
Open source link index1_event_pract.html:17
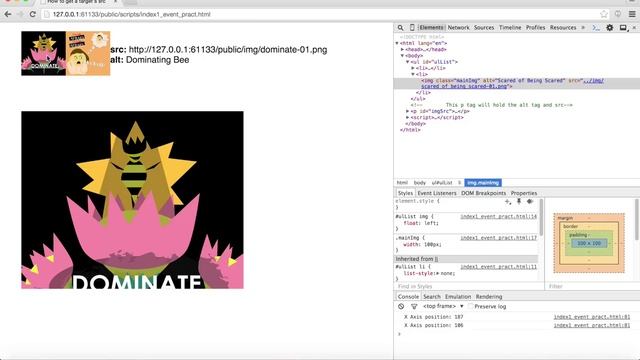498,238
